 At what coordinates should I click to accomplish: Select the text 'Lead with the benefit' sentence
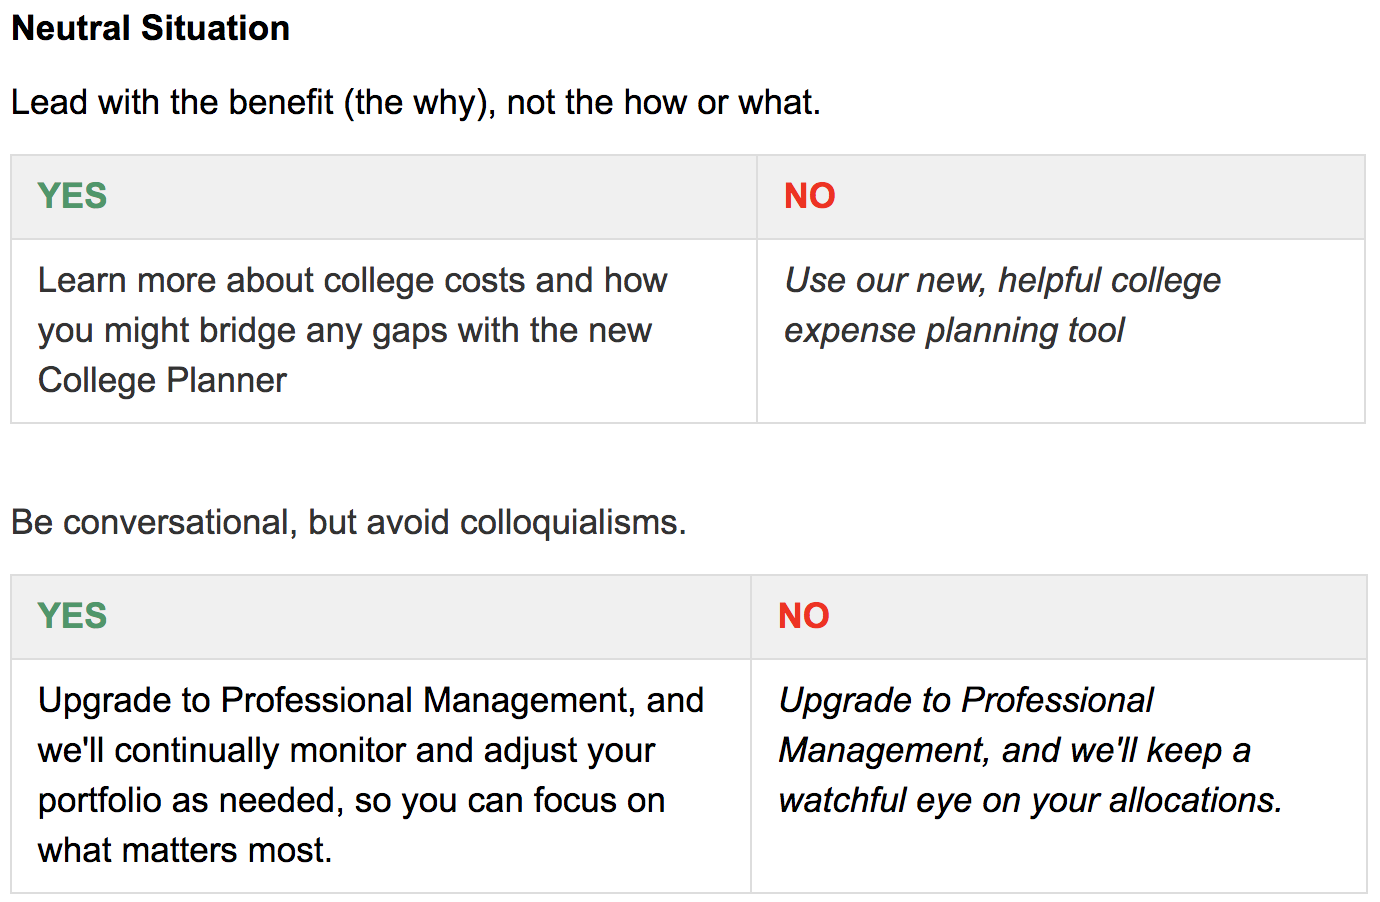(x=415, y=102)
